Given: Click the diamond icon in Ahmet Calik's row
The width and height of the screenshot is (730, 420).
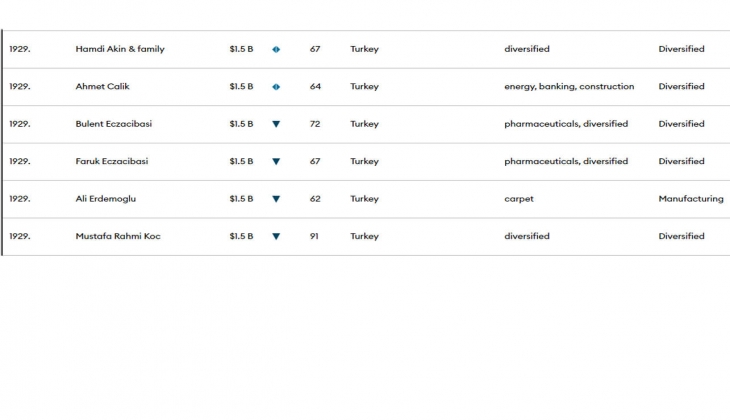Looking at the screenshot, I should (276, 87).
